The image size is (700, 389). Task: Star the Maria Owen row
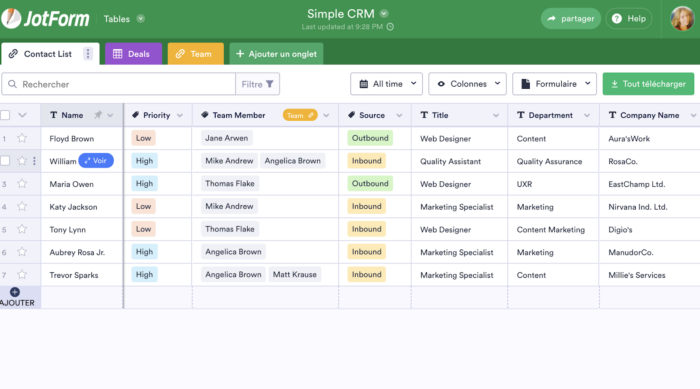[22, 184]
